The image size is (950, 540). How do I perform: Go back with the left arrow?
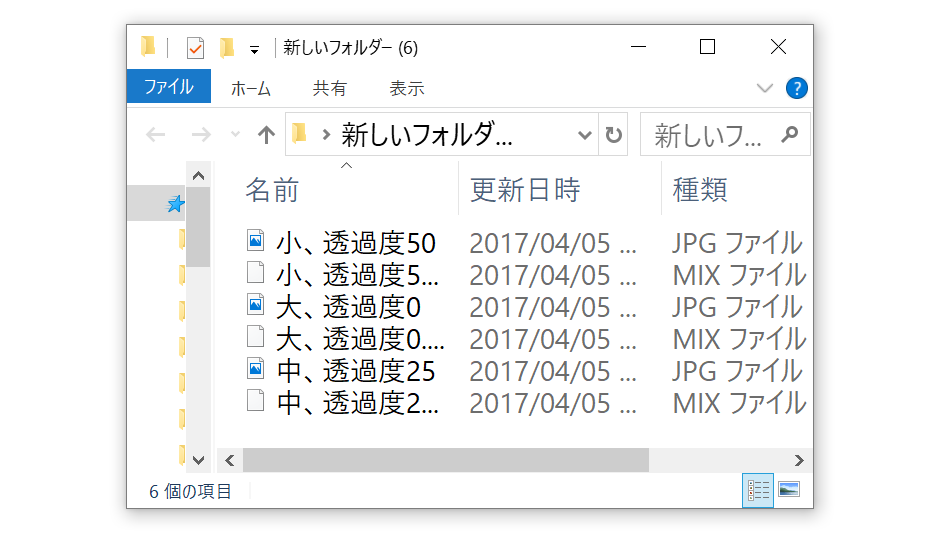click(156, 134)
